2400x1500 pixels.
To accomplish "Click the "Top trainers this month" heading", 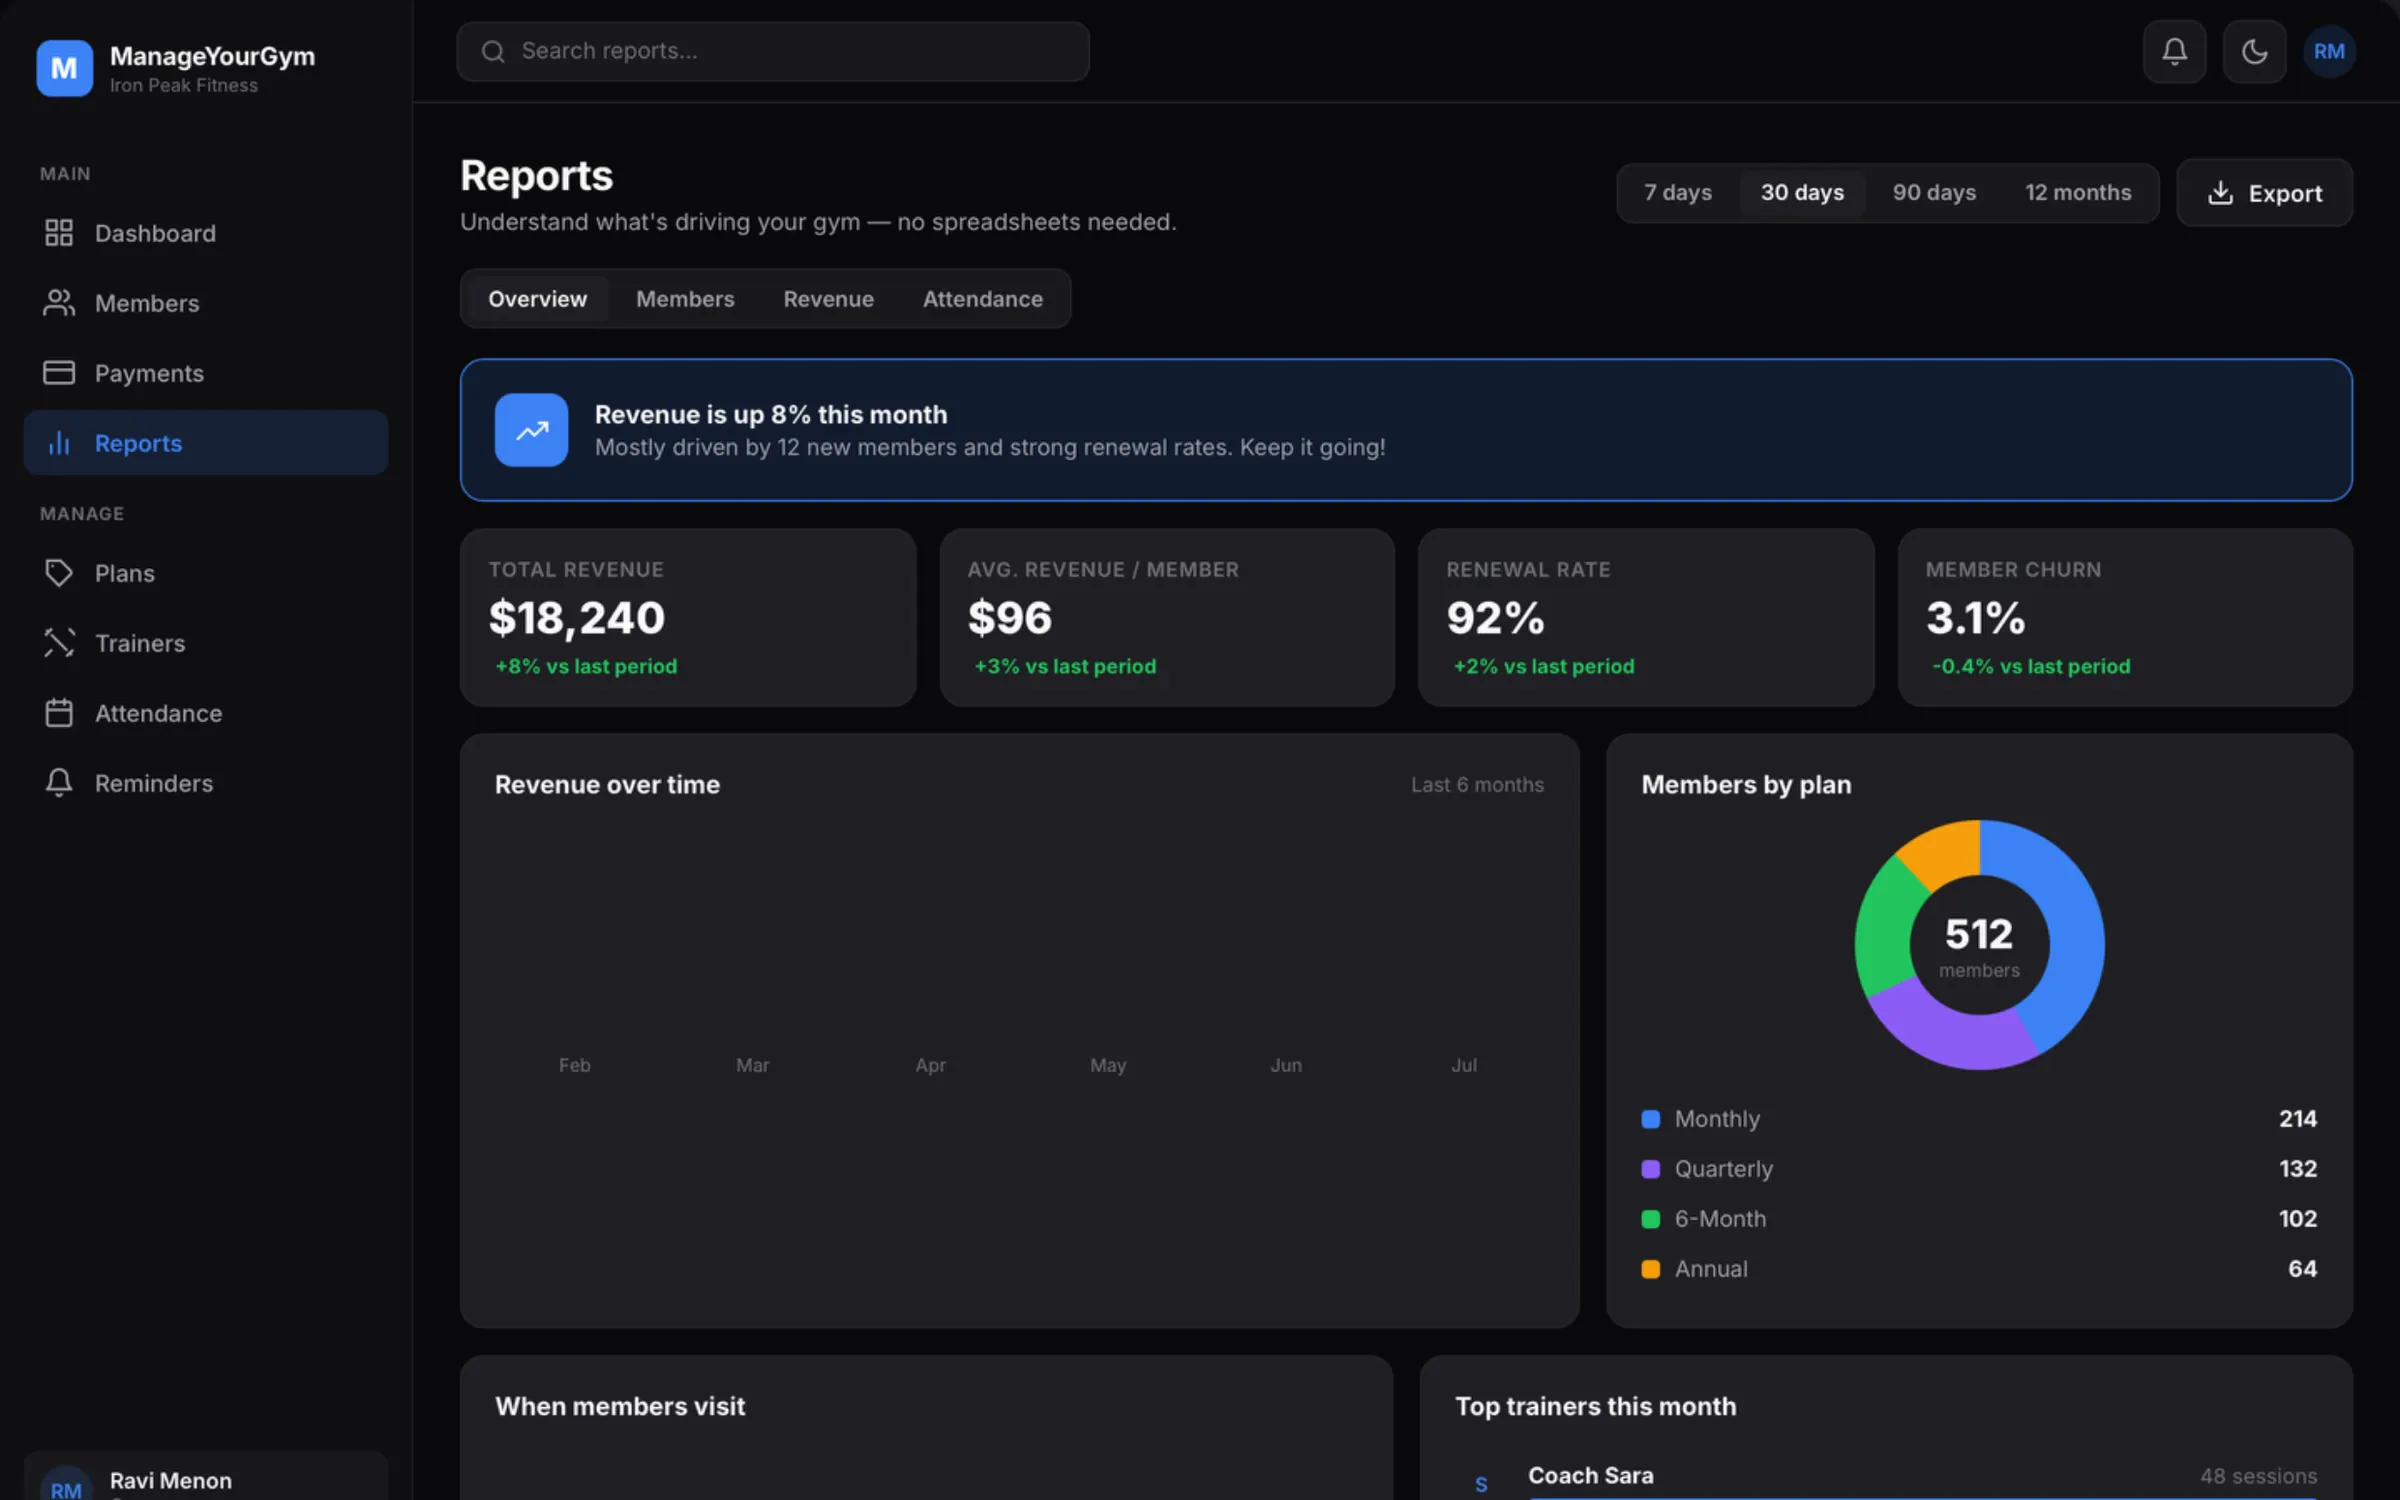I will click(1595, 1406).
